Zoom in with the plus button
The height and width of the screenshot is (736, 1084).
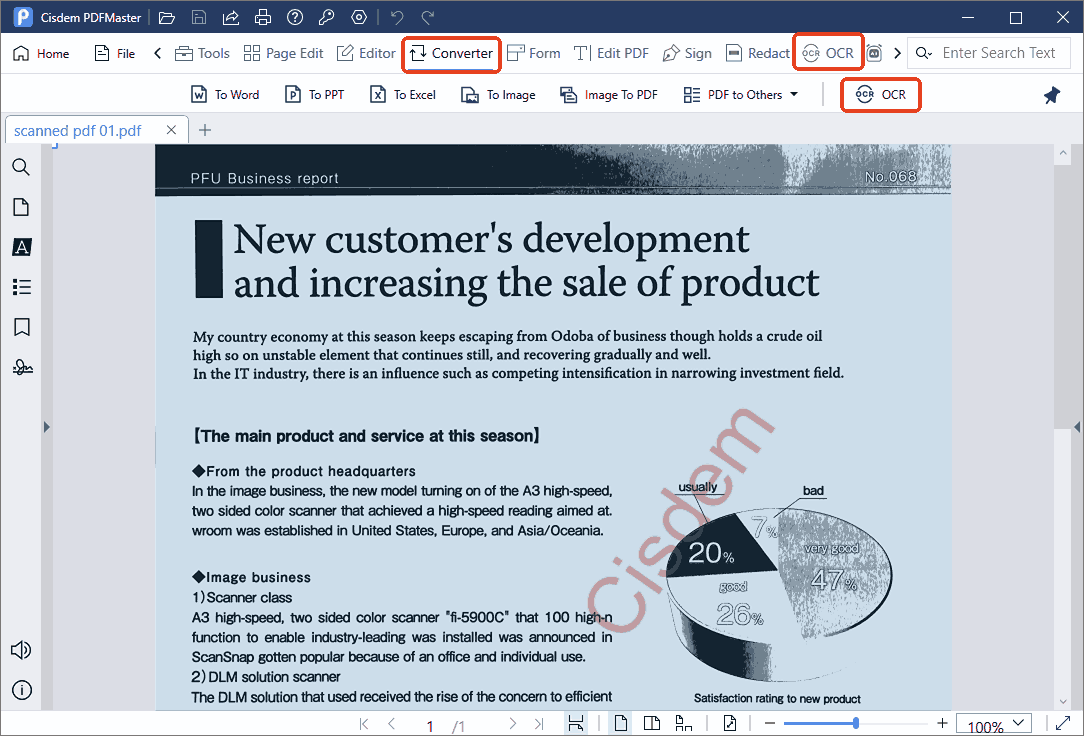942,723
